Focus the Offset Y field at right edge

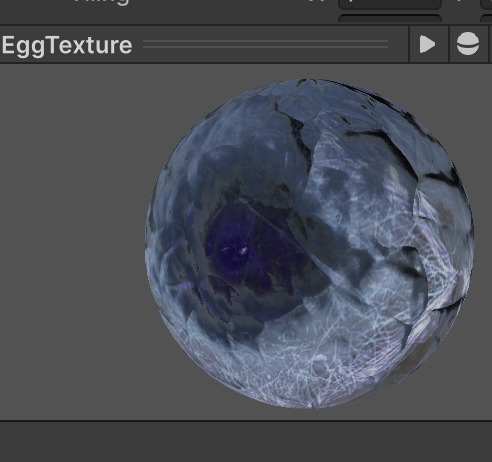pyautogui.click(x=486, y=18)
